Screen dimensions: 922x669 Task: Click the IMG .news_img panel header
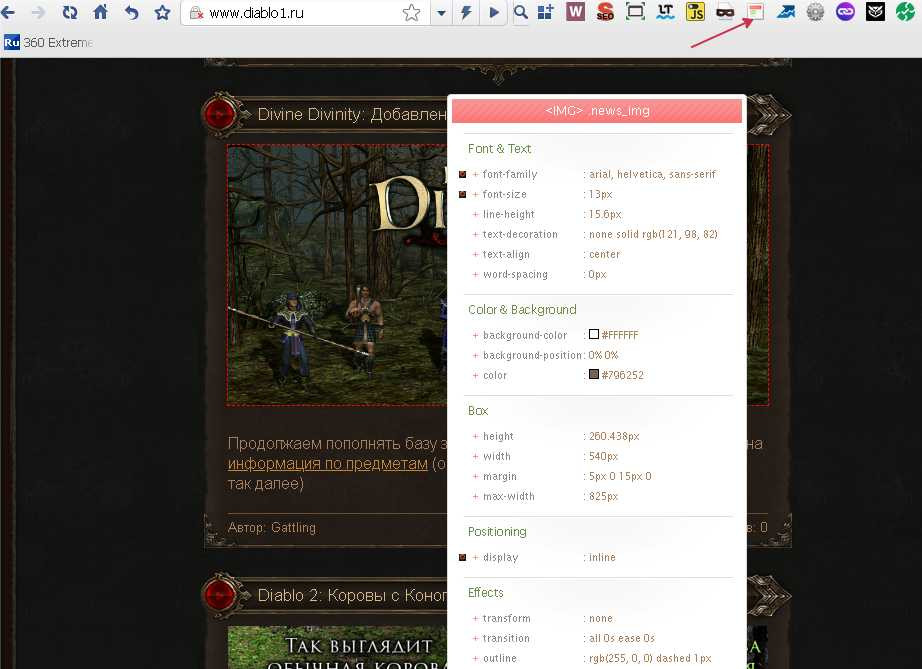597,111
